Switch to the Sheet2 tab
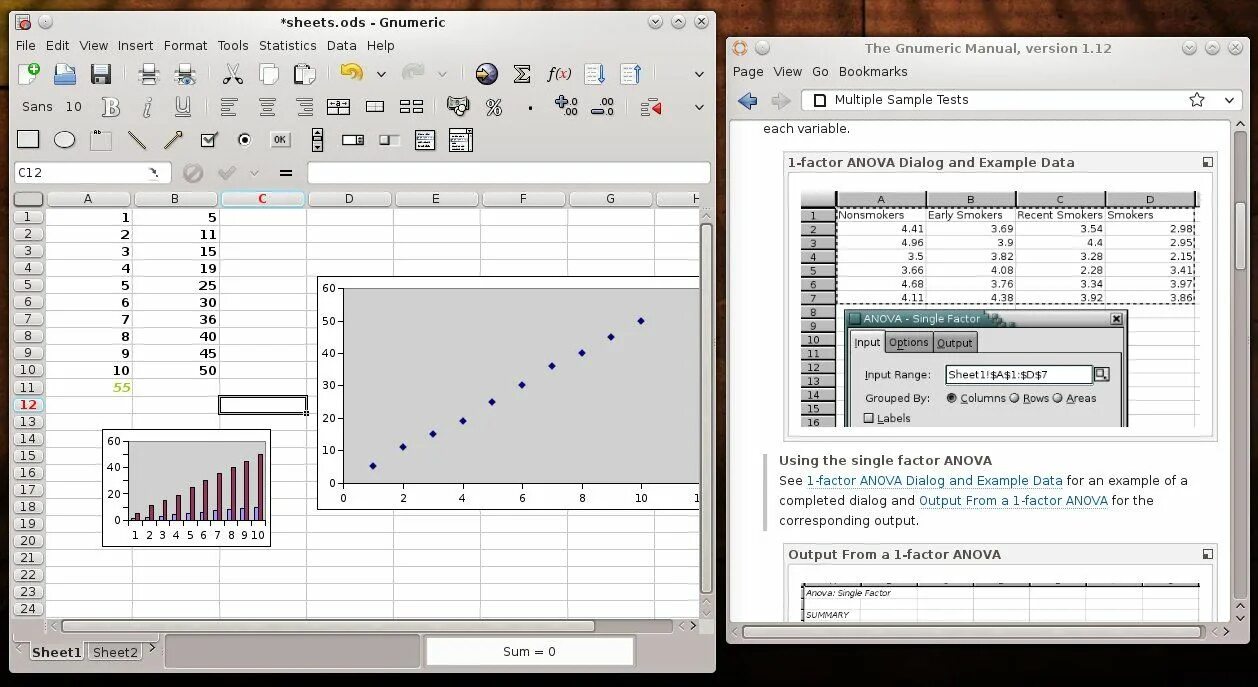 115,652
